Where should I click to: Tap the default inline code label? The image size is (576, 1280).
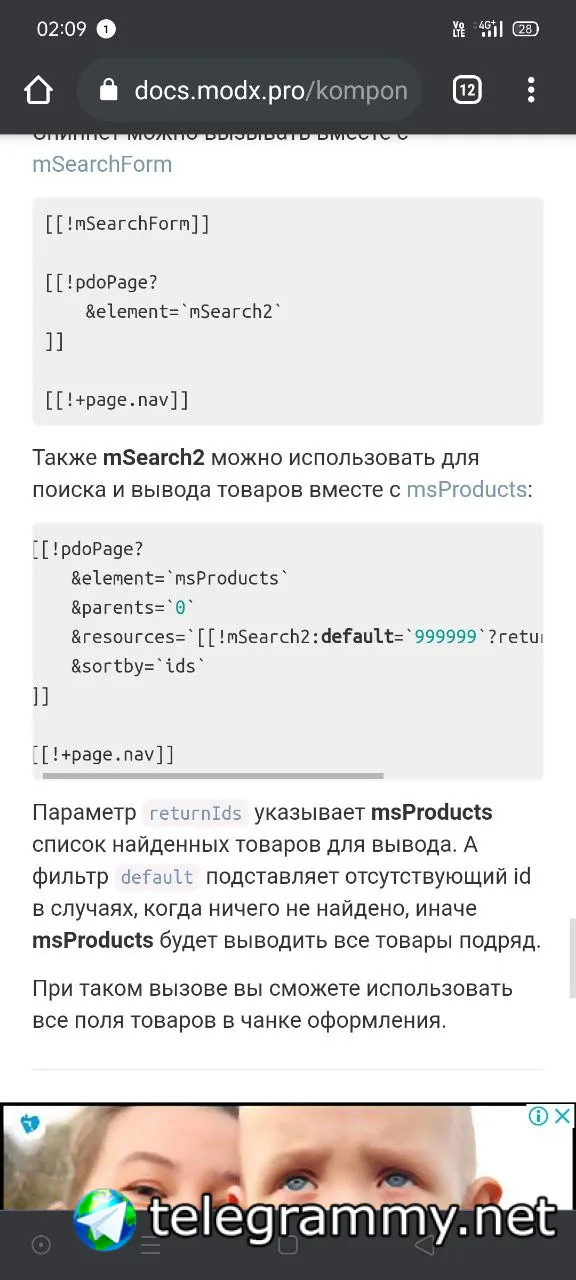tap(157, 877)
